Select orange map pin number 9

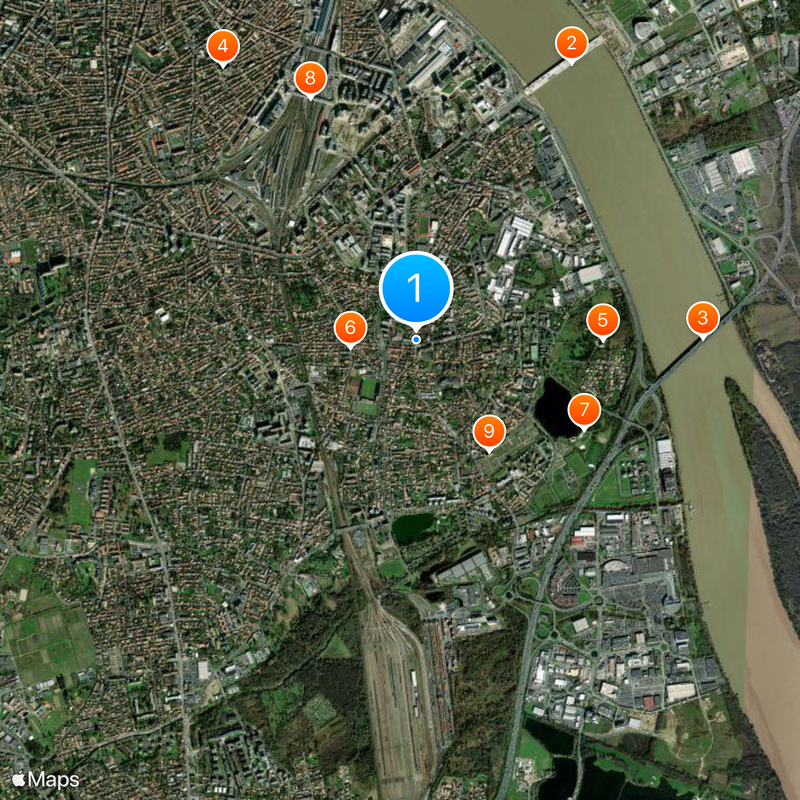[x=489, y=432]
